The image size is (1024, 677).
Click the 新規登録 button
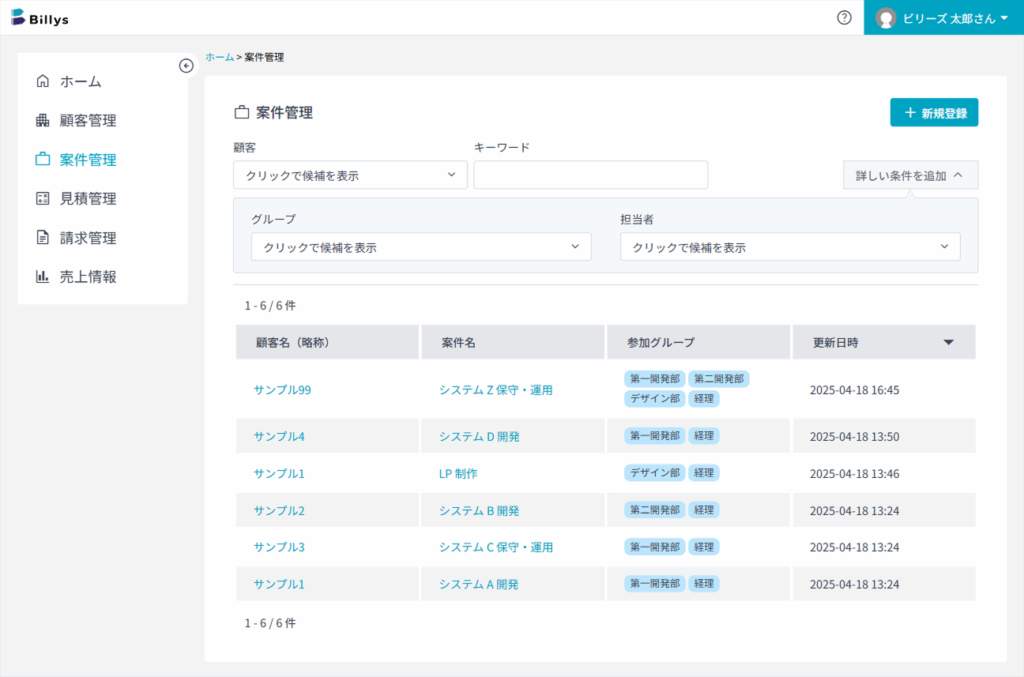934,112
